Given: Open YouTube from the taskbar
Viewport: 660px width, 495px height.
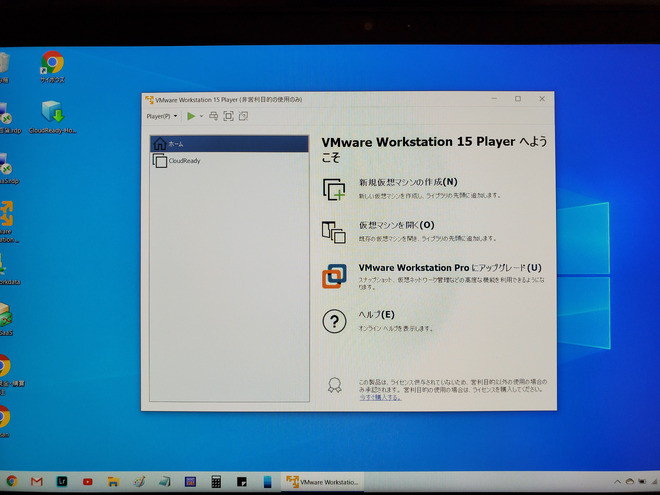Looking at the screenshot, I should 88,482.
